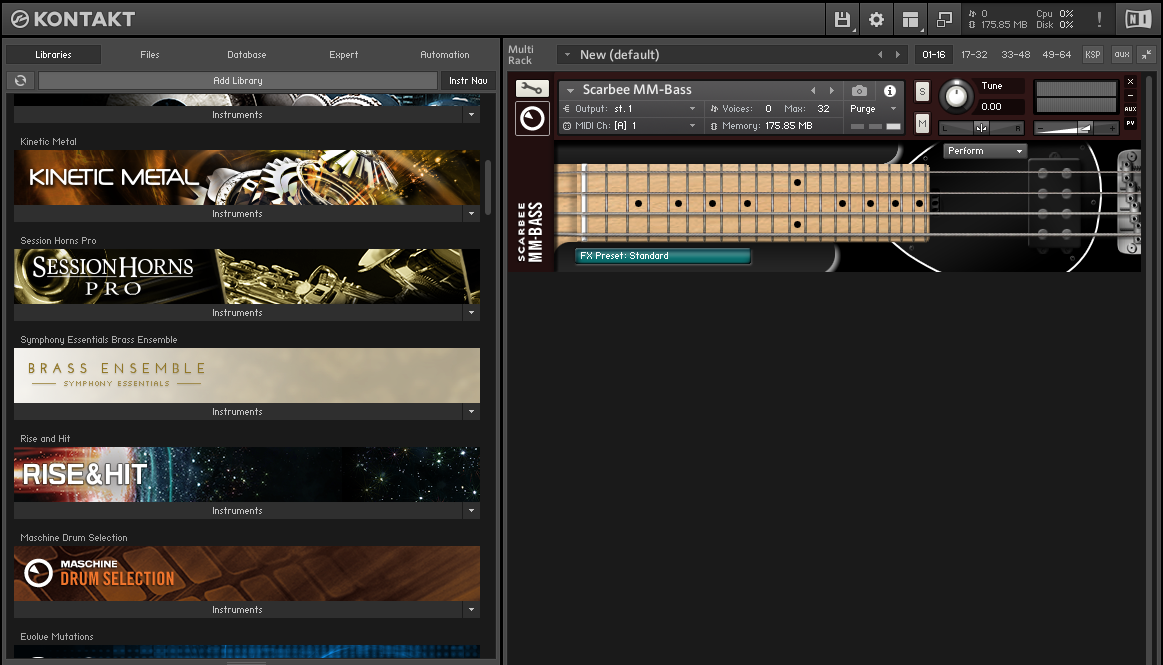Select previous multi with left arrow
This screenshot has height=665, width=1163.
pyautogui.click(x=880, y=55)
